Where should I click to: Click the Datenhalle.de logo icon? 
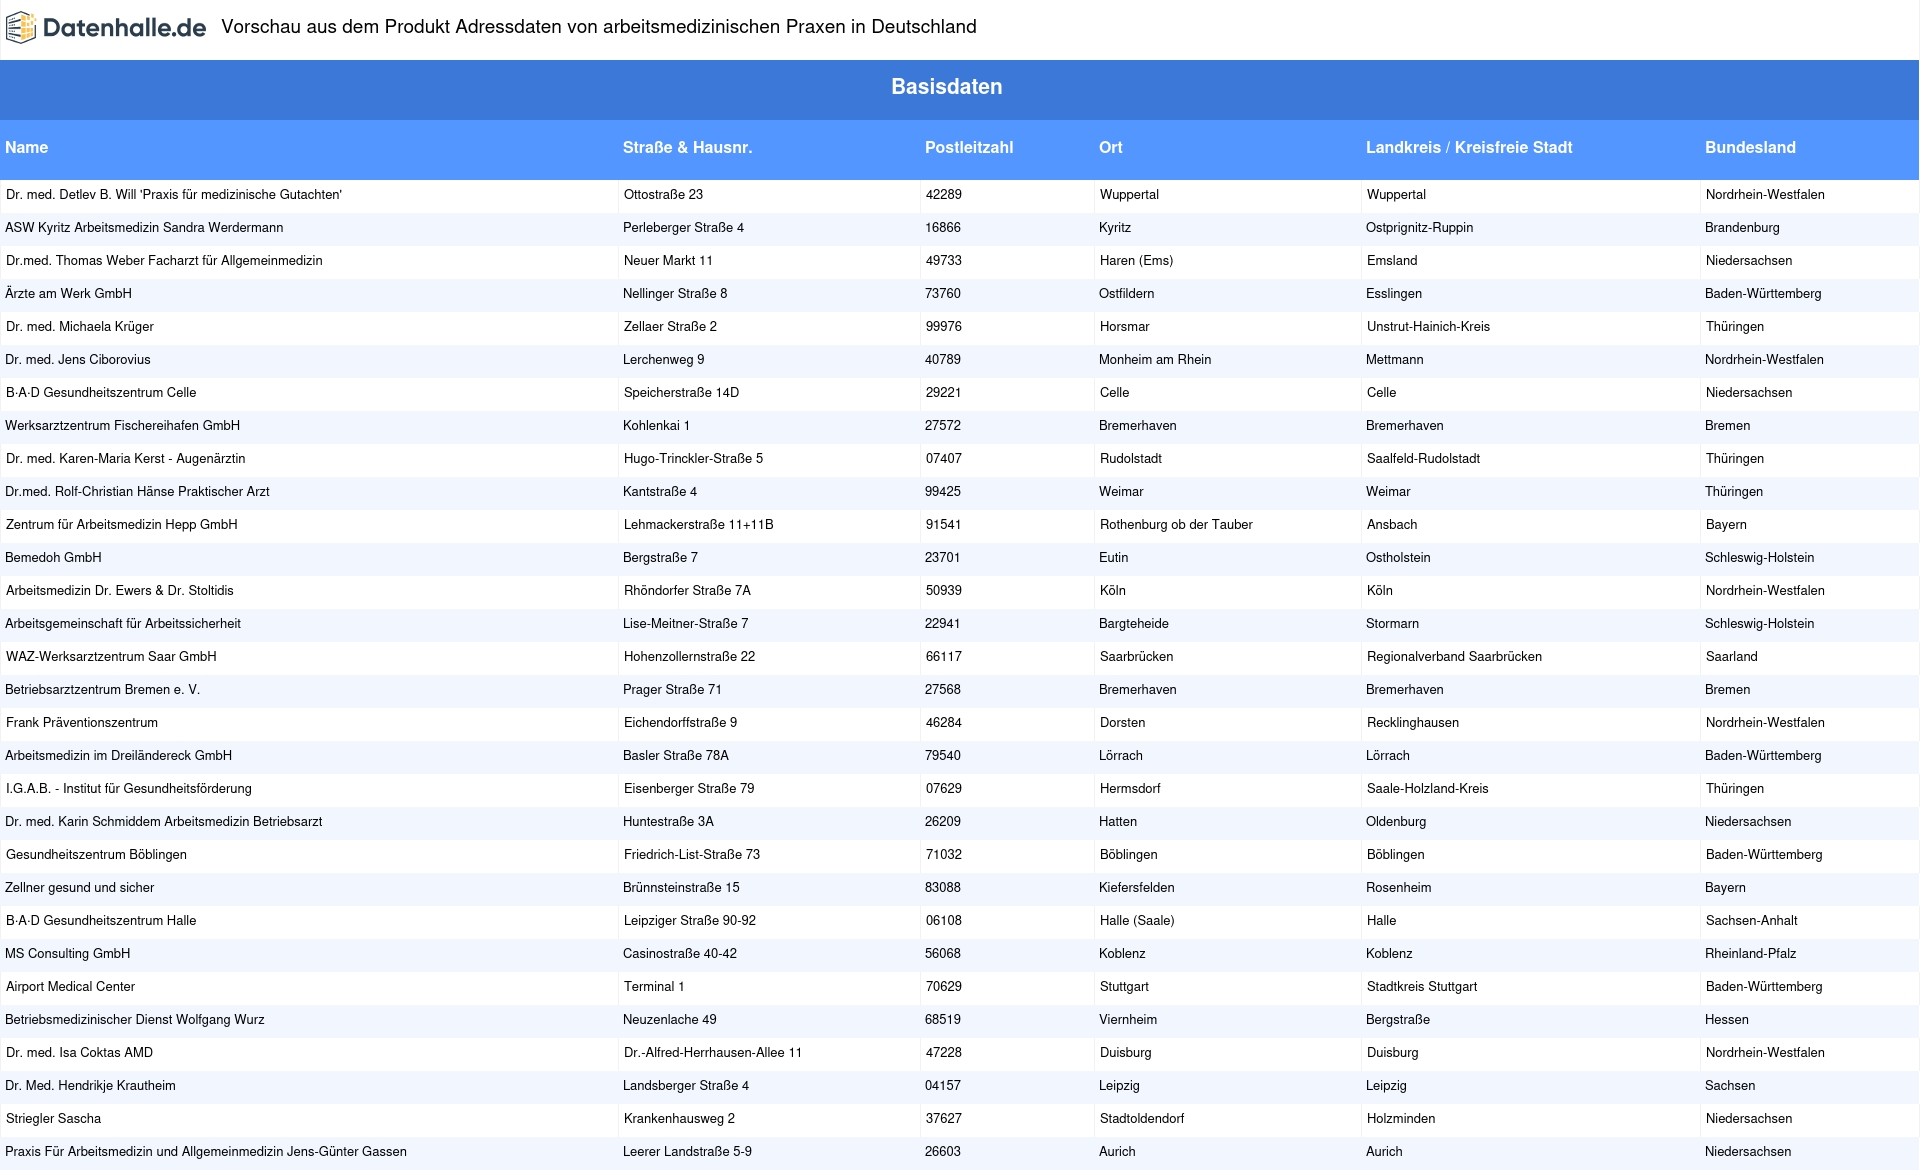[x=21, y=28]
